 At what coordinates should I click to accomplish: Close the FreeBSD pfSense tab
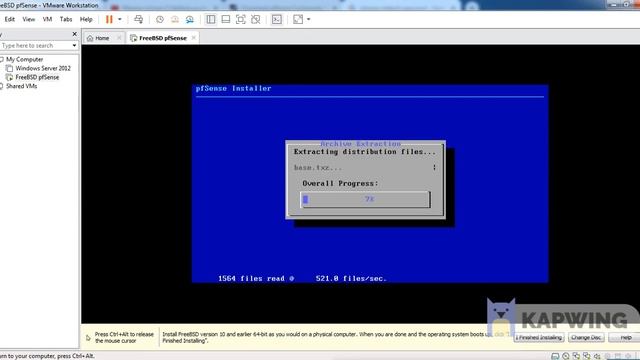pos(193,38)
